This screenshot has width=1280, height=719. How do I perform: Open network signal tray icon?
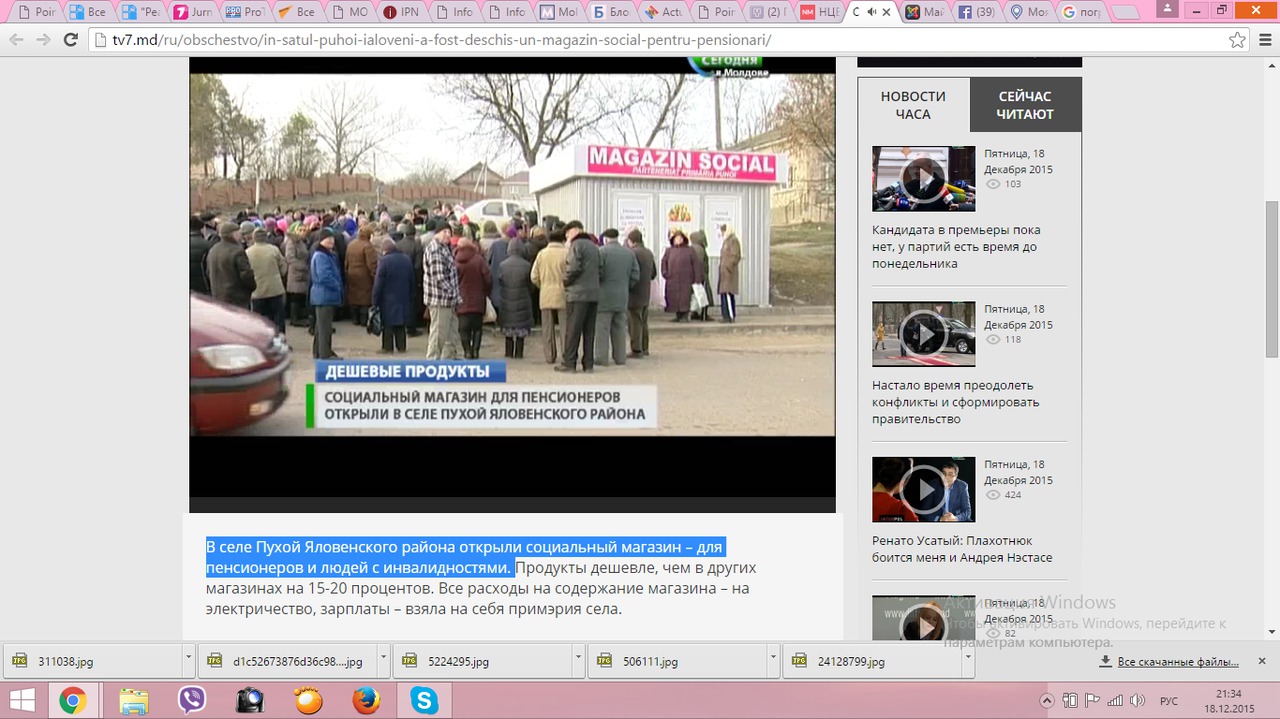click(1115, 701)
